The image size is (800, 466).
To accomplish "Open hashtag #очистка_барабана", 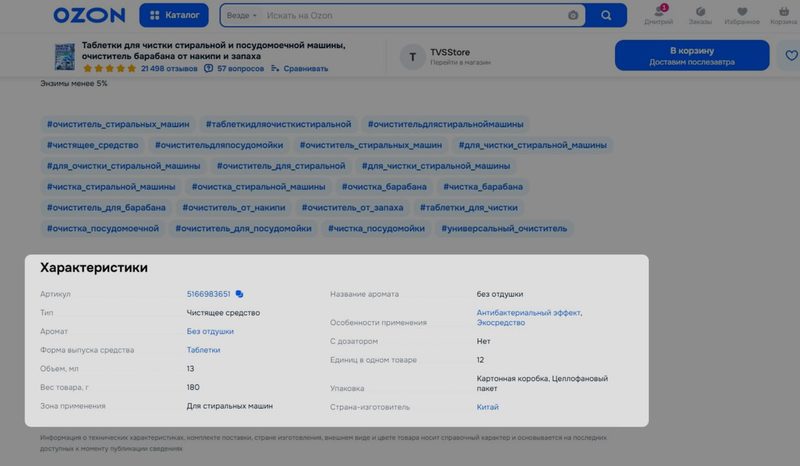I will pyautogui.click(x=384, y=187).
